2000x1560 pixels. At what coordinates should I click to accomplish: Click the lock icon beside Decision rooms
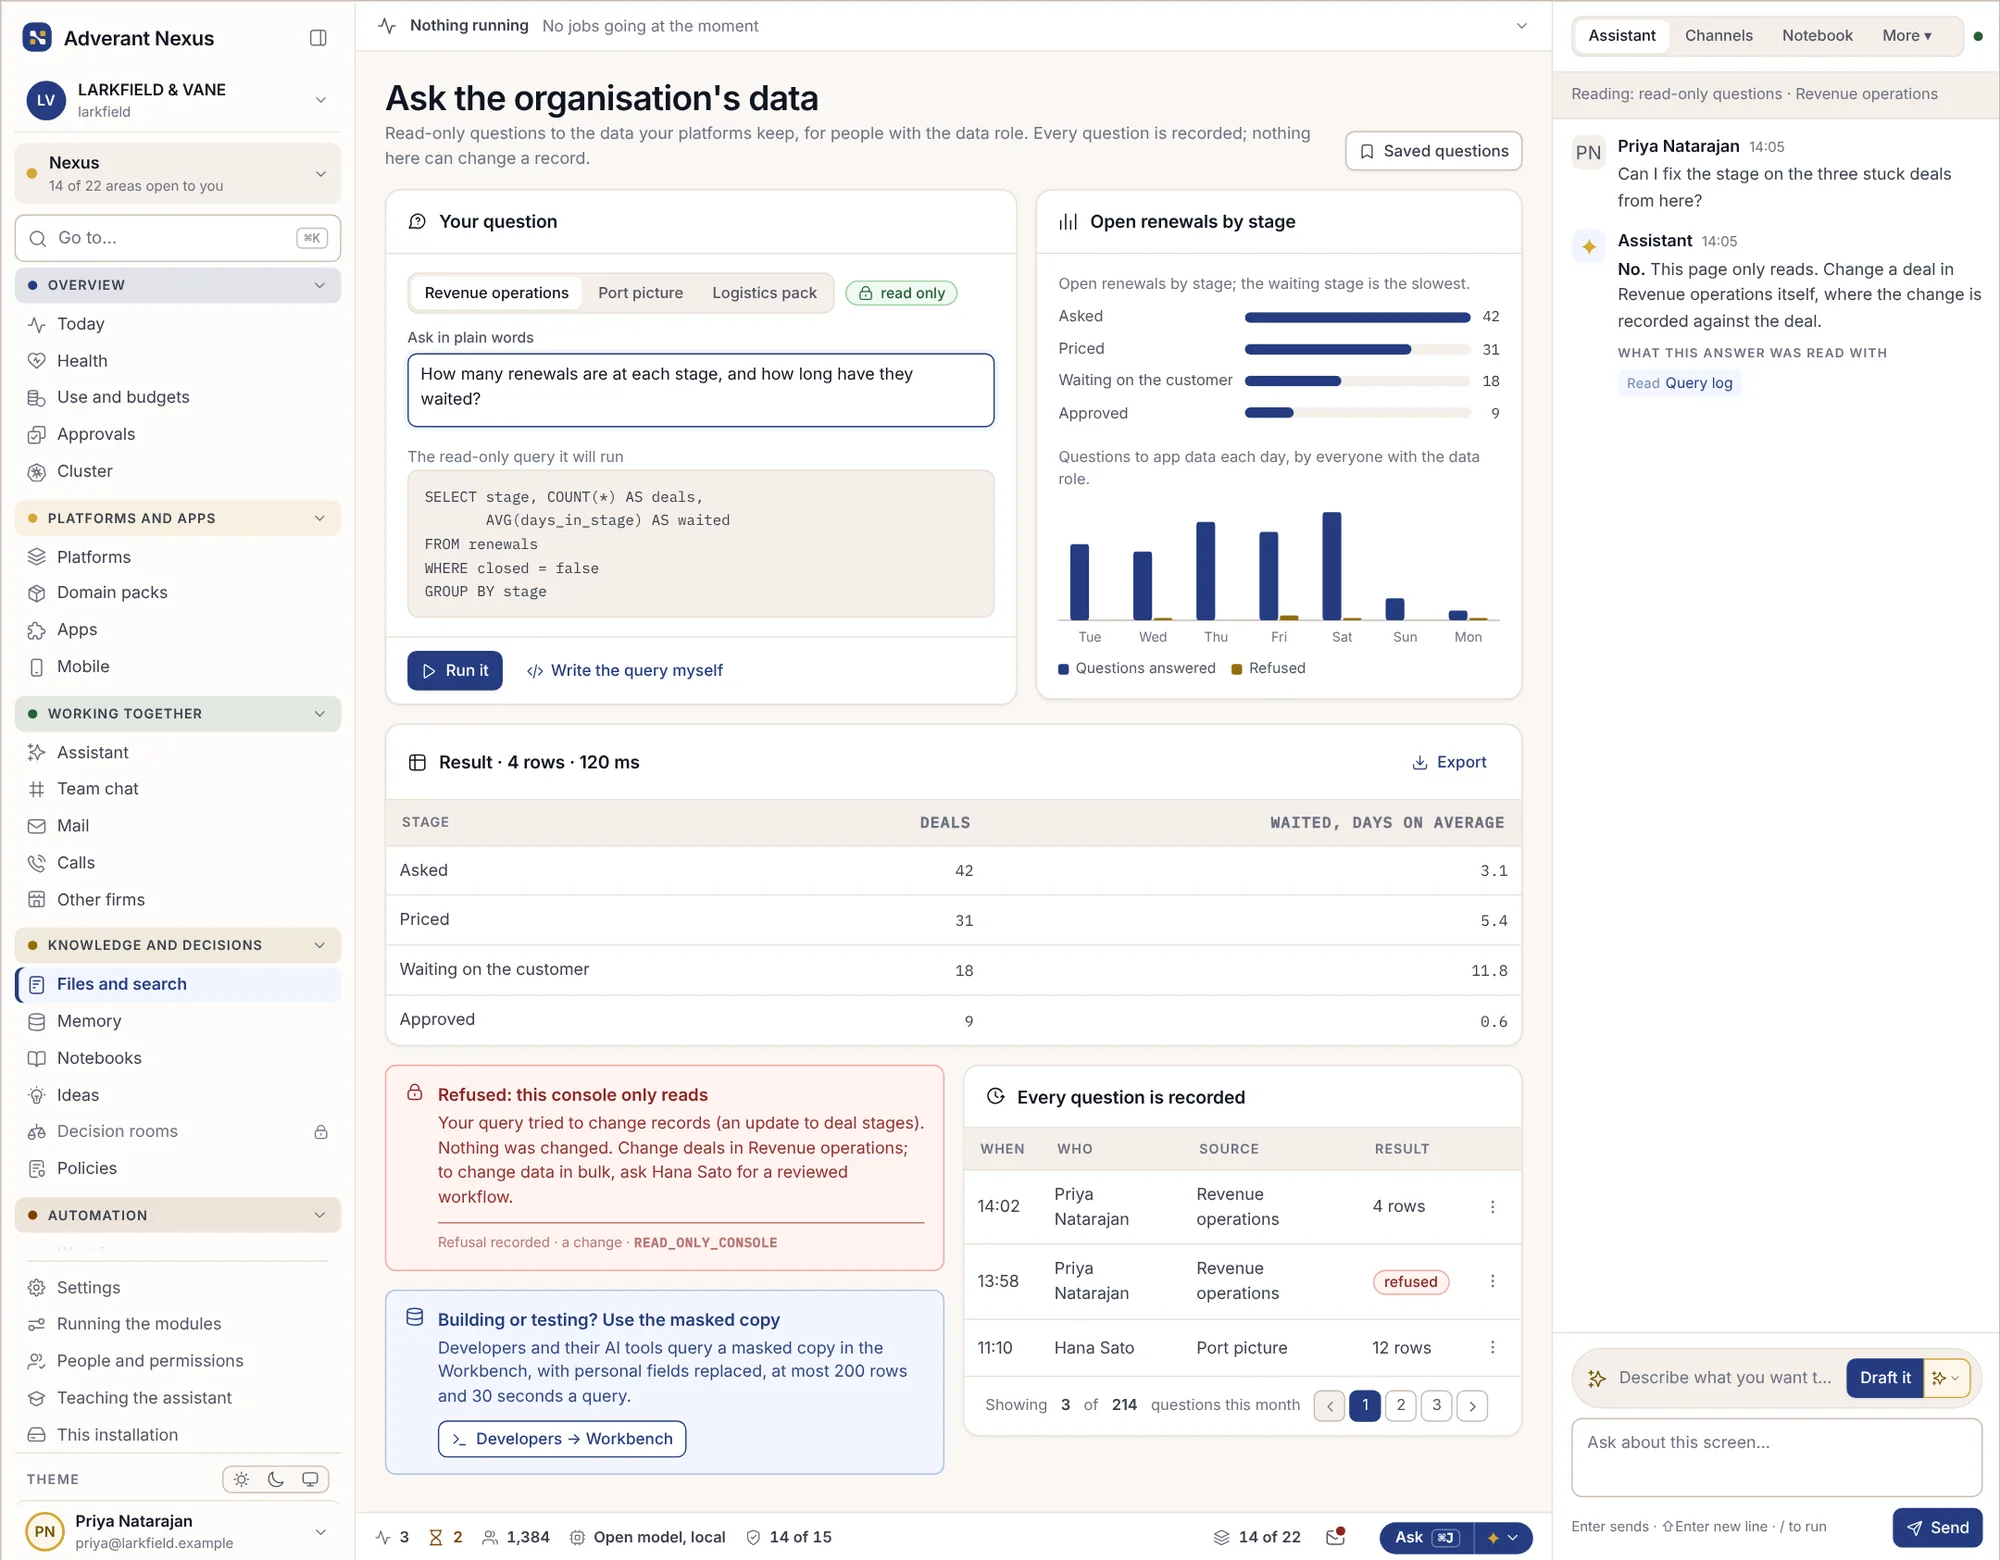coord(321,1132)
